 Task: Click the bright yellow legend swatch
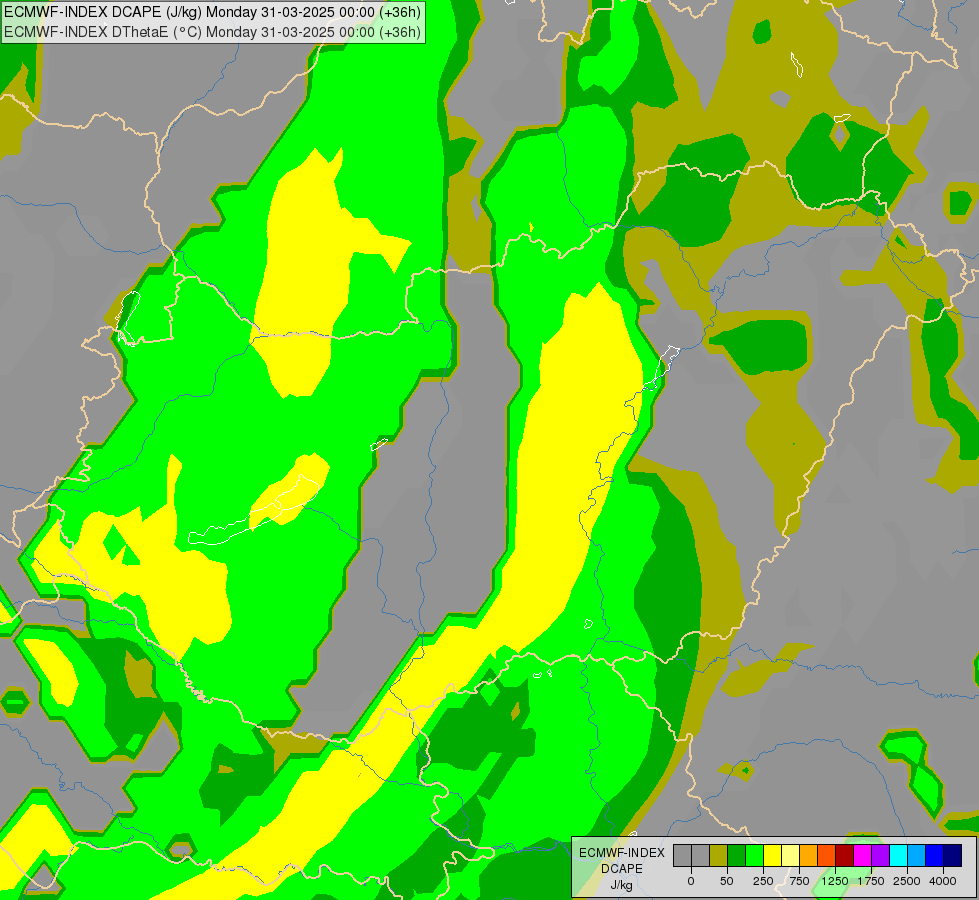[x=772, y=855]
